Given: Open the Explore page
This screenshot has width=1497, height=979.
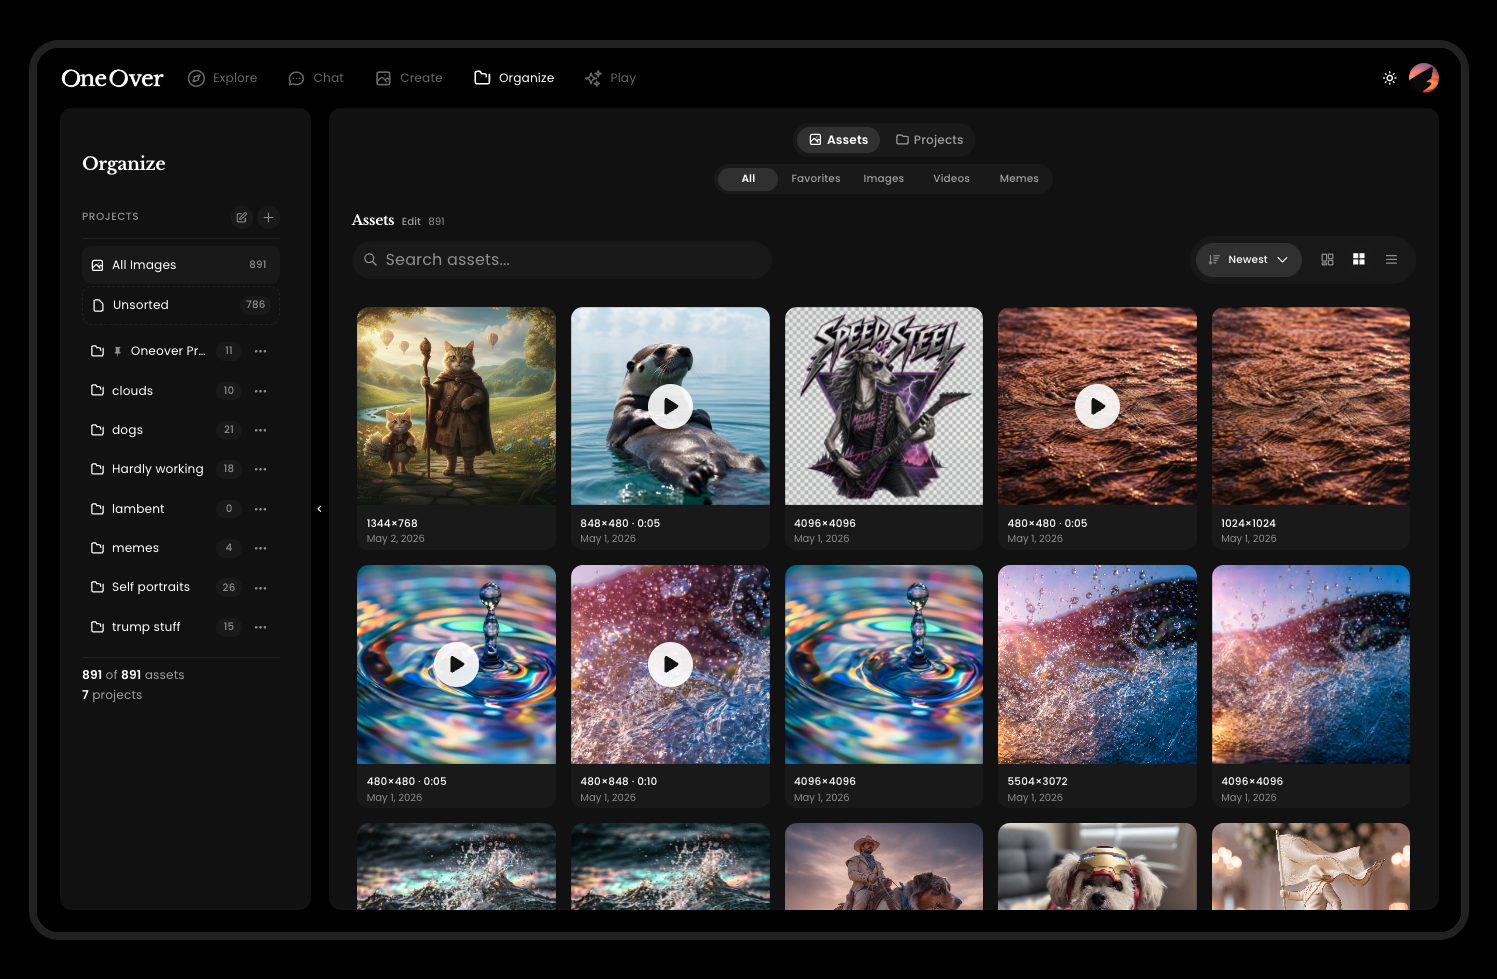Looking at the screenshot, I should click(223, 78).
